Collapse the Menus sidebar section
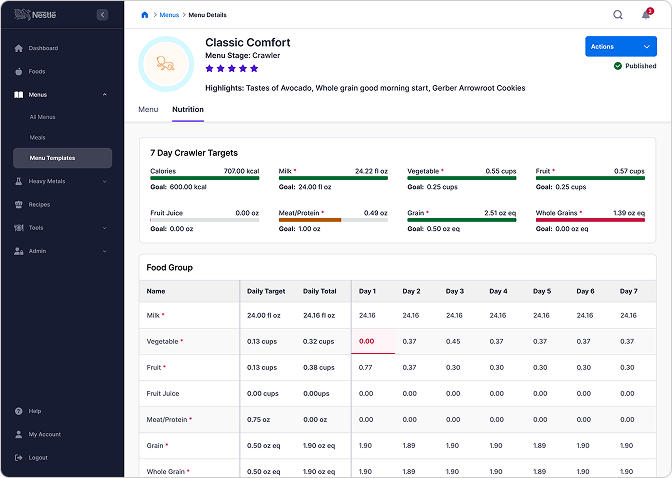Image resolution: width=672 pixels, height=478 pixels. click(104, 95)
